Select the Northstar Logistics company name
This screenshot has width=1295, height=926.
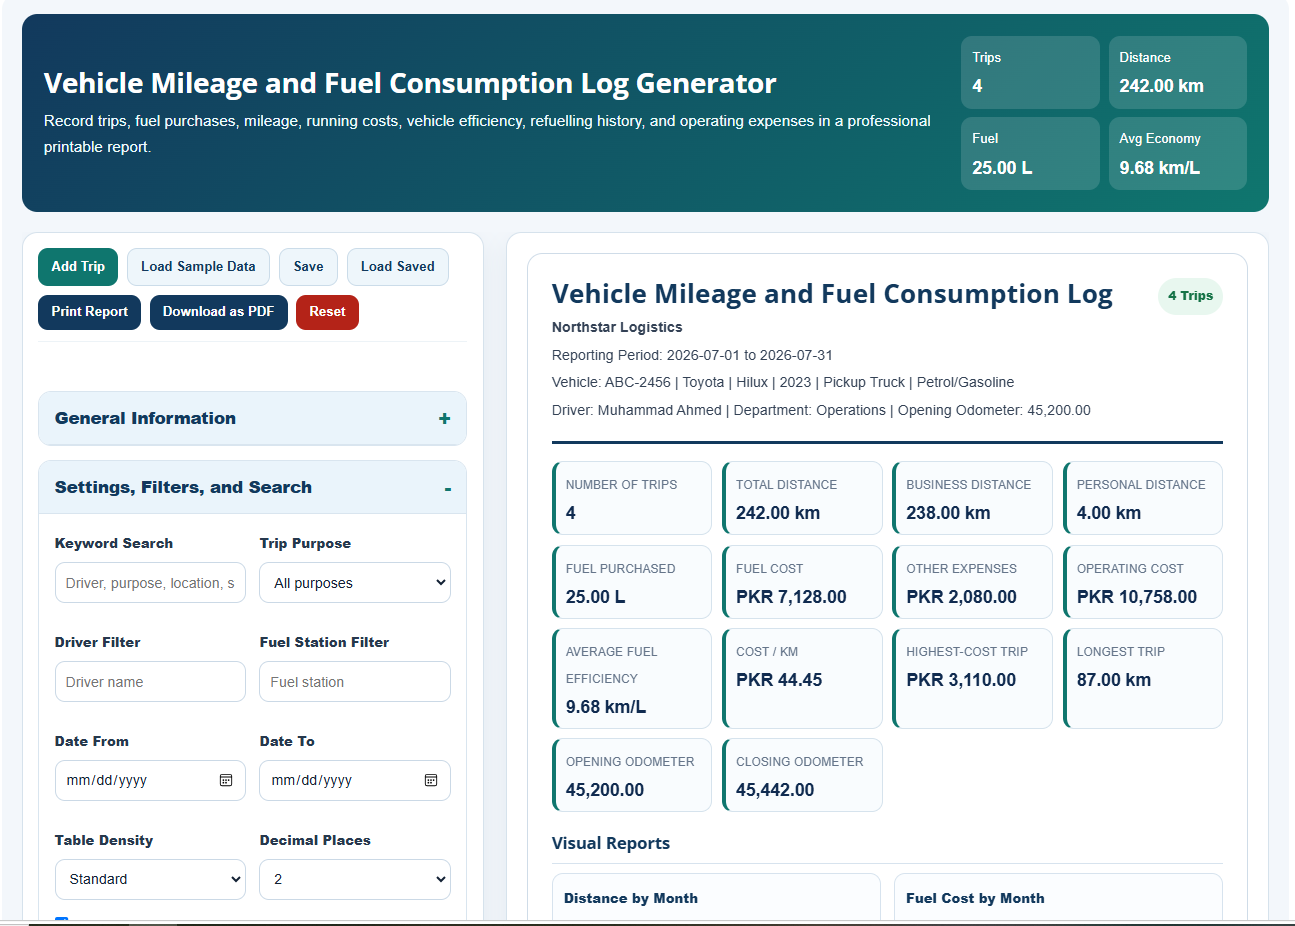click(x=617, y=327)
